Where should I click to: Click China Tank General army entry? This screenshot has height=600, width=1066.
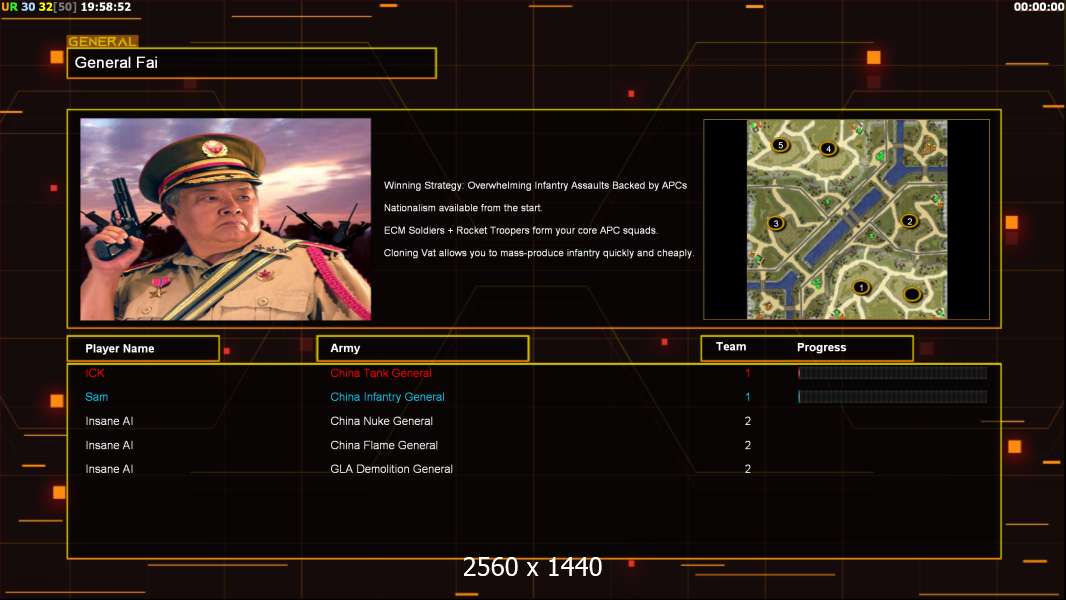pyautogui.click(x=381, y=373)
